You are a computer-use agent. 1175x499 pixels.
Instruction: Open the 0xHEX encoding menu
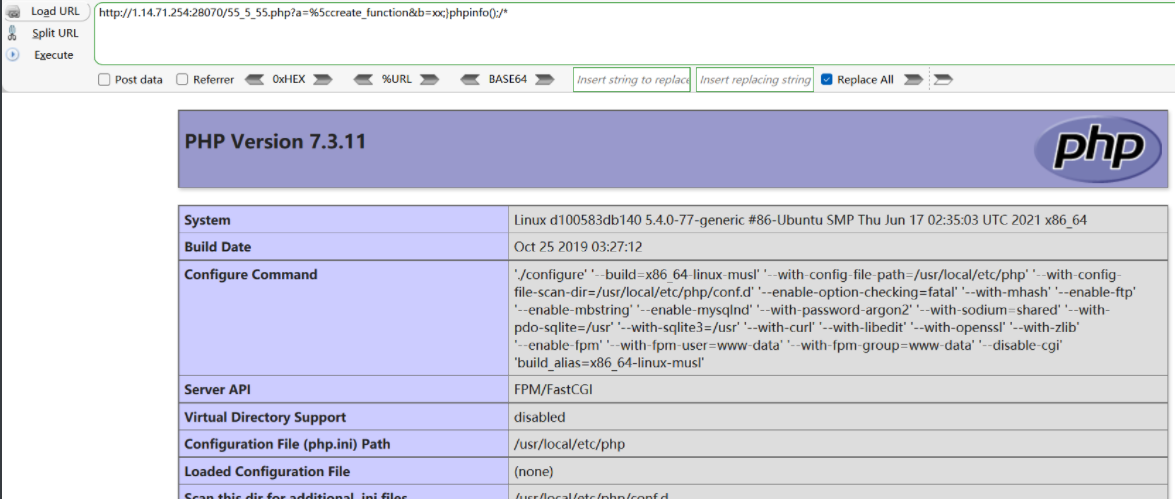point(289,79)
